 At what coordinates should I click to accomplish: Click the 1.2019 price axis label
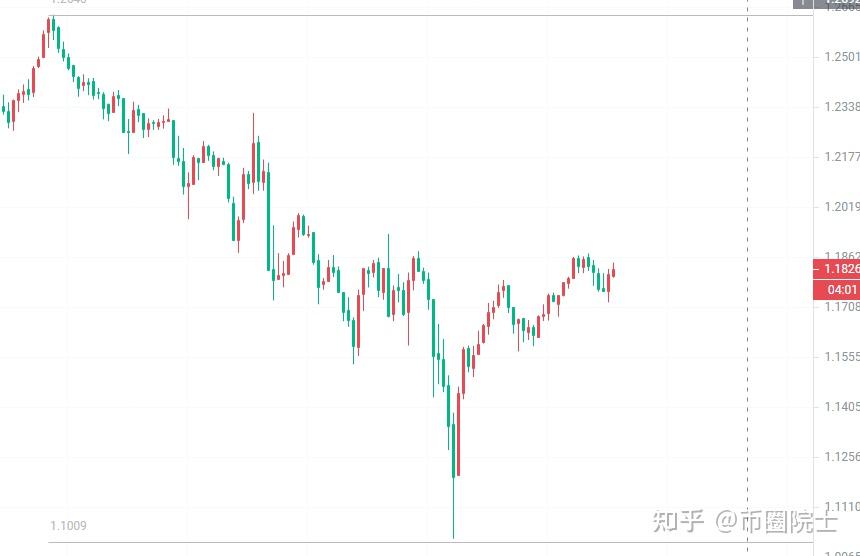click(x=838, y=207)
